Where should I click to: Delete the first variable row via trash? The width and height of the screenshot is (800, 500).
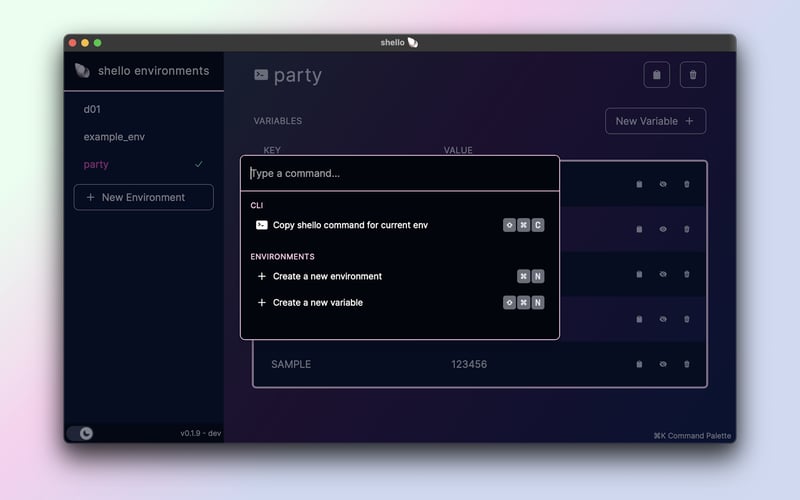coord(687,184)
